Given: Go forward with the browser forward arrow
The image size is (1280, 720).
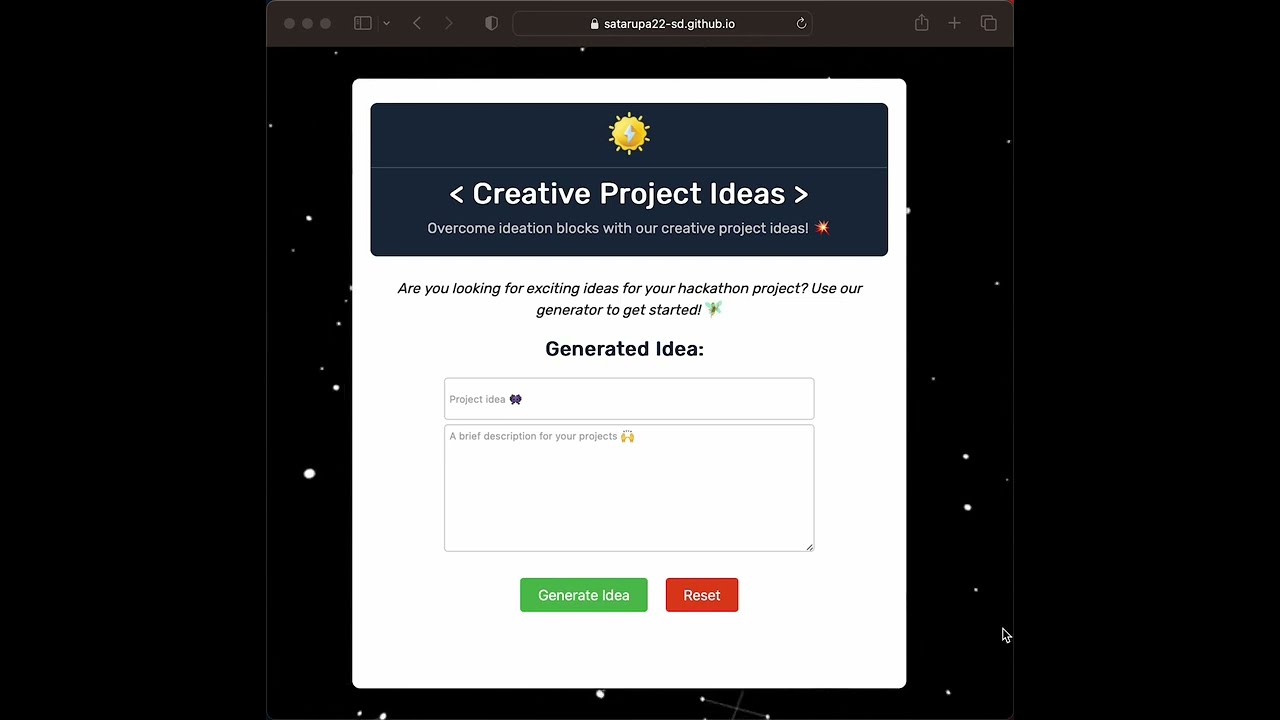Looking at the screenshot, I should tap(449, 23).
